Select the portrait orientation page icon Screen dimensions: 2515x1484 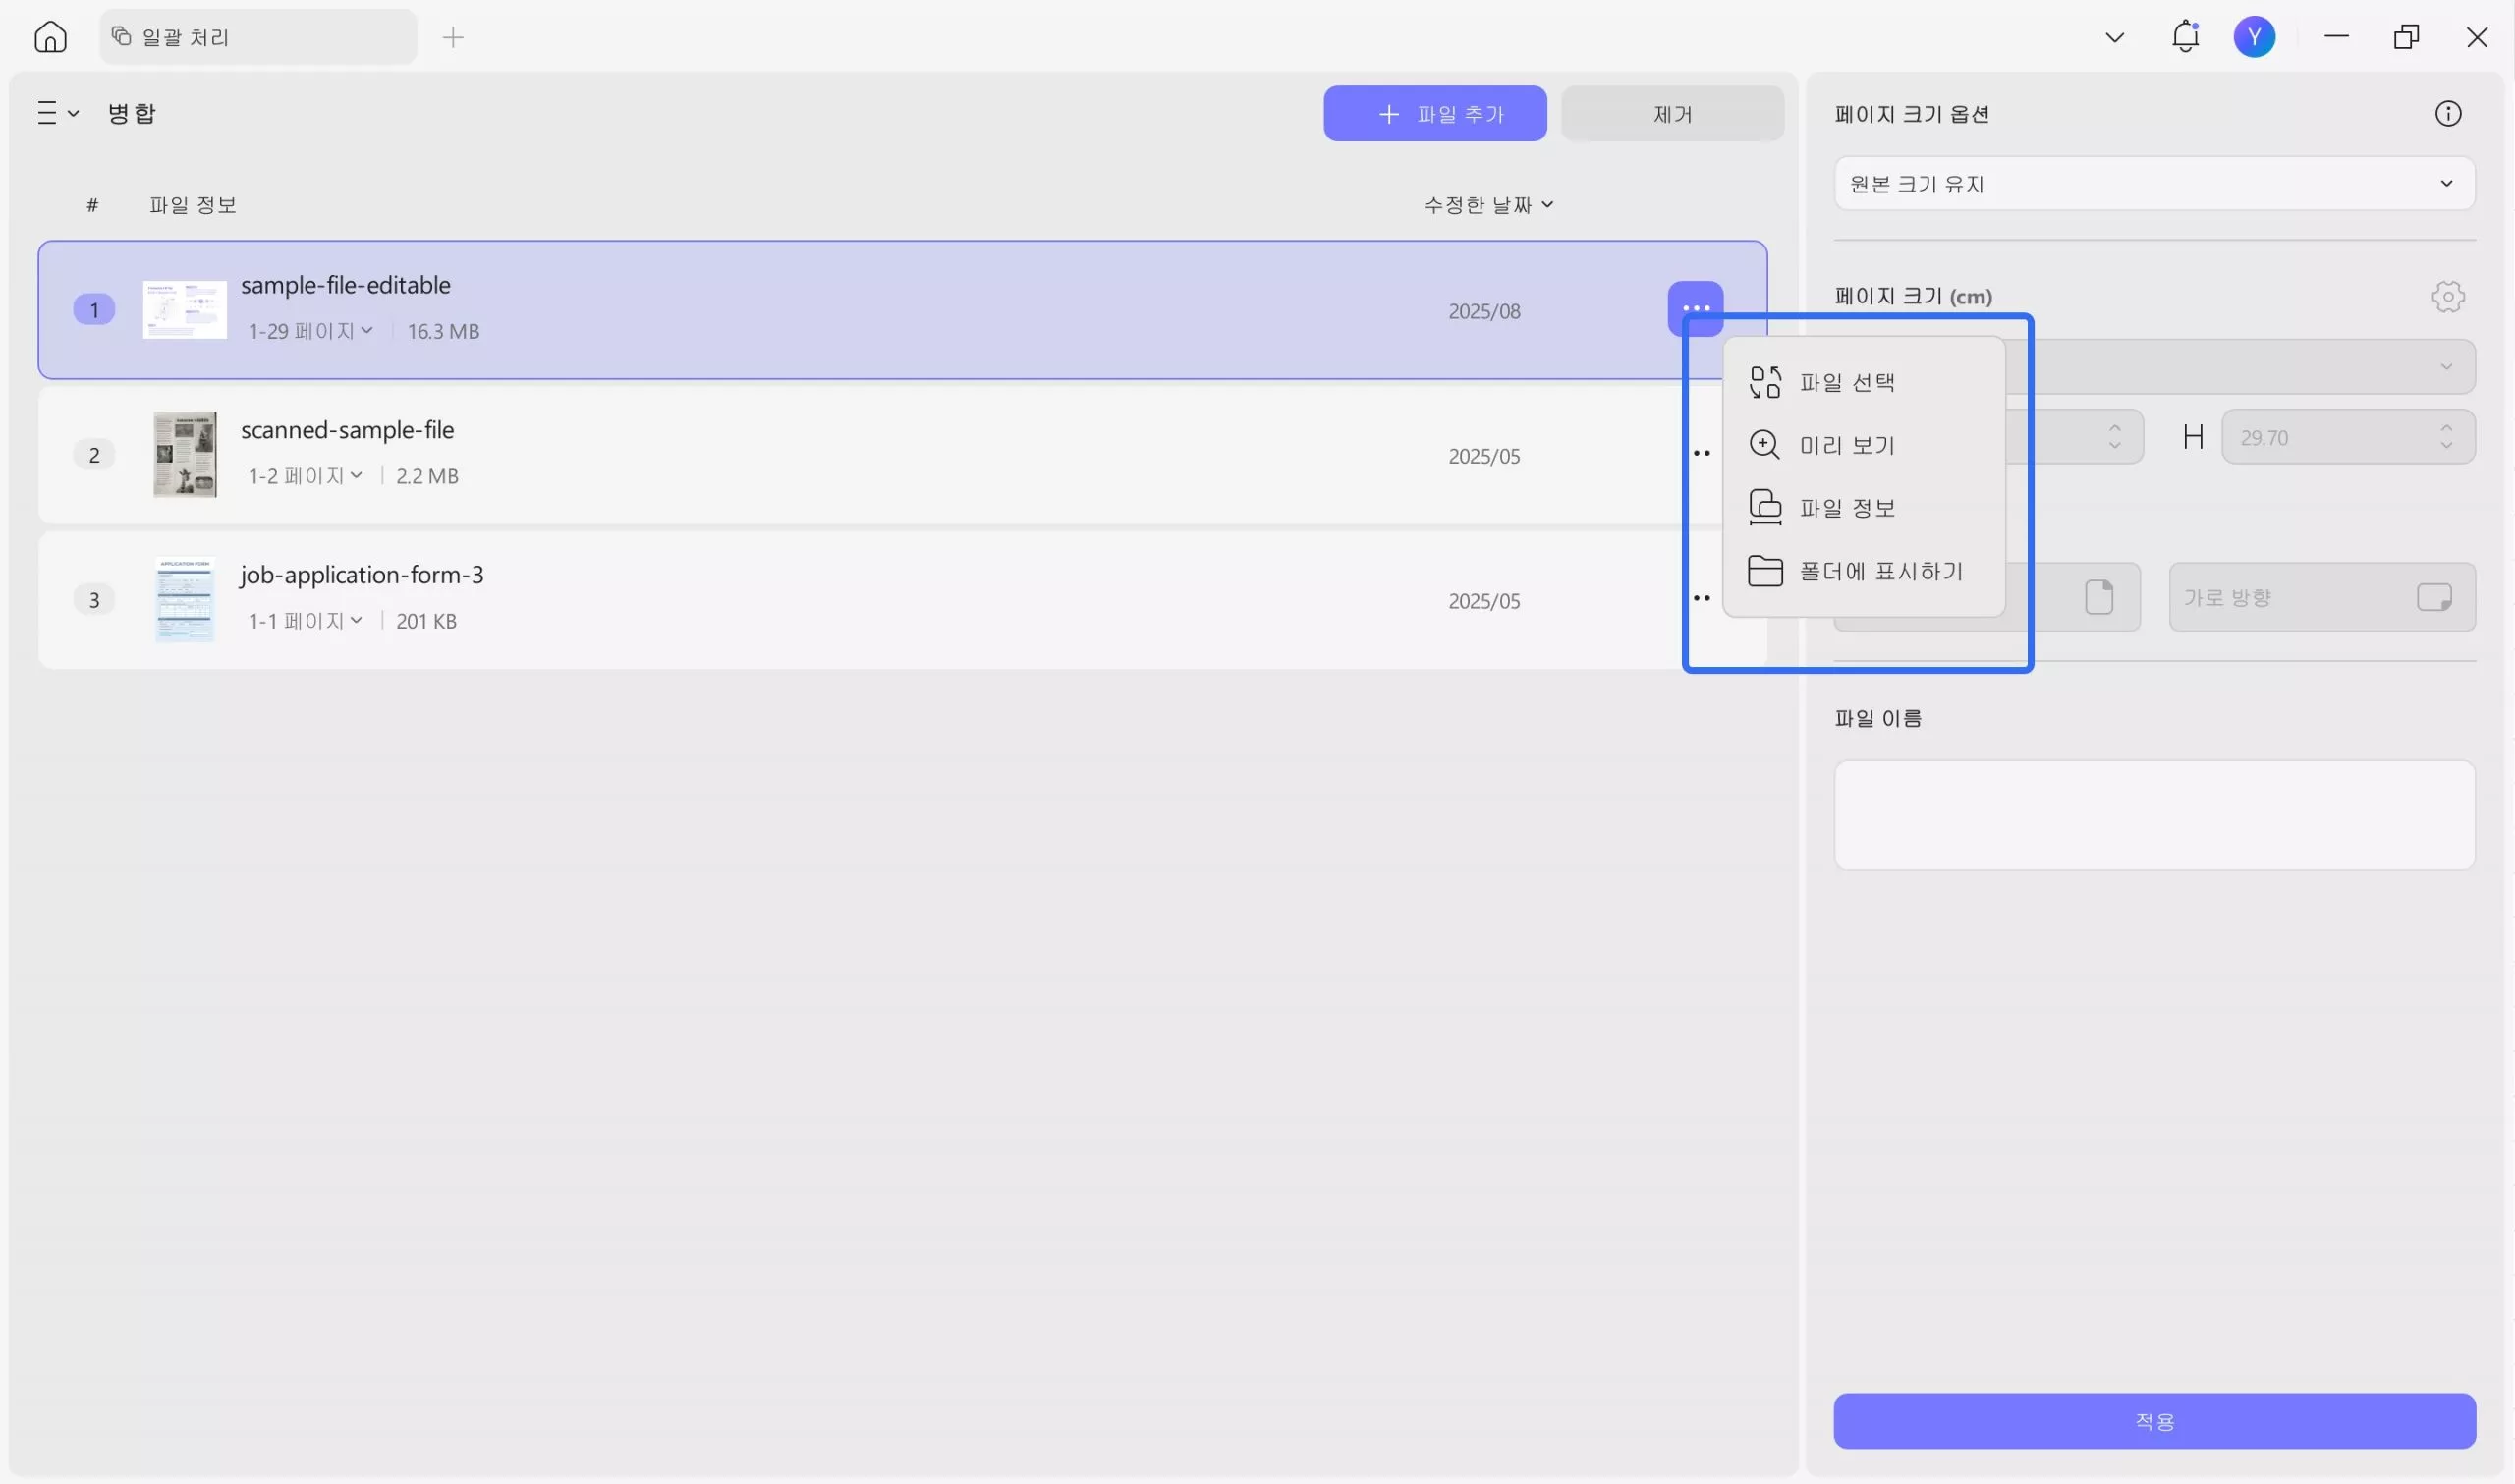tap(2098, 597)
